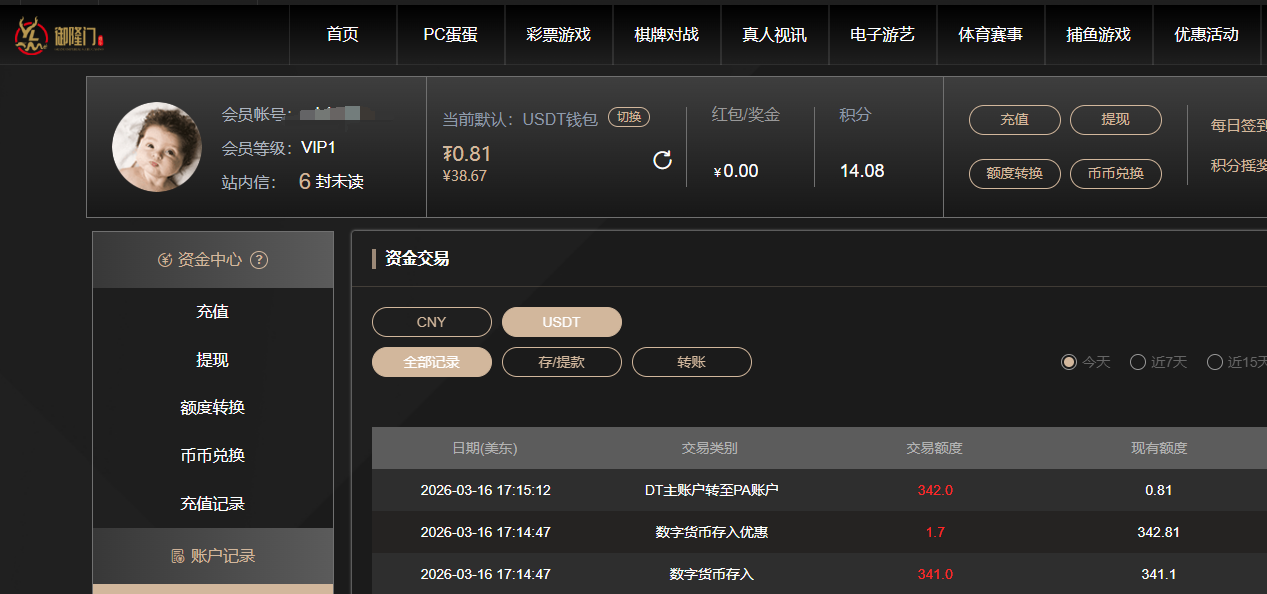Switch to the CNY tab

pos(431,321)
